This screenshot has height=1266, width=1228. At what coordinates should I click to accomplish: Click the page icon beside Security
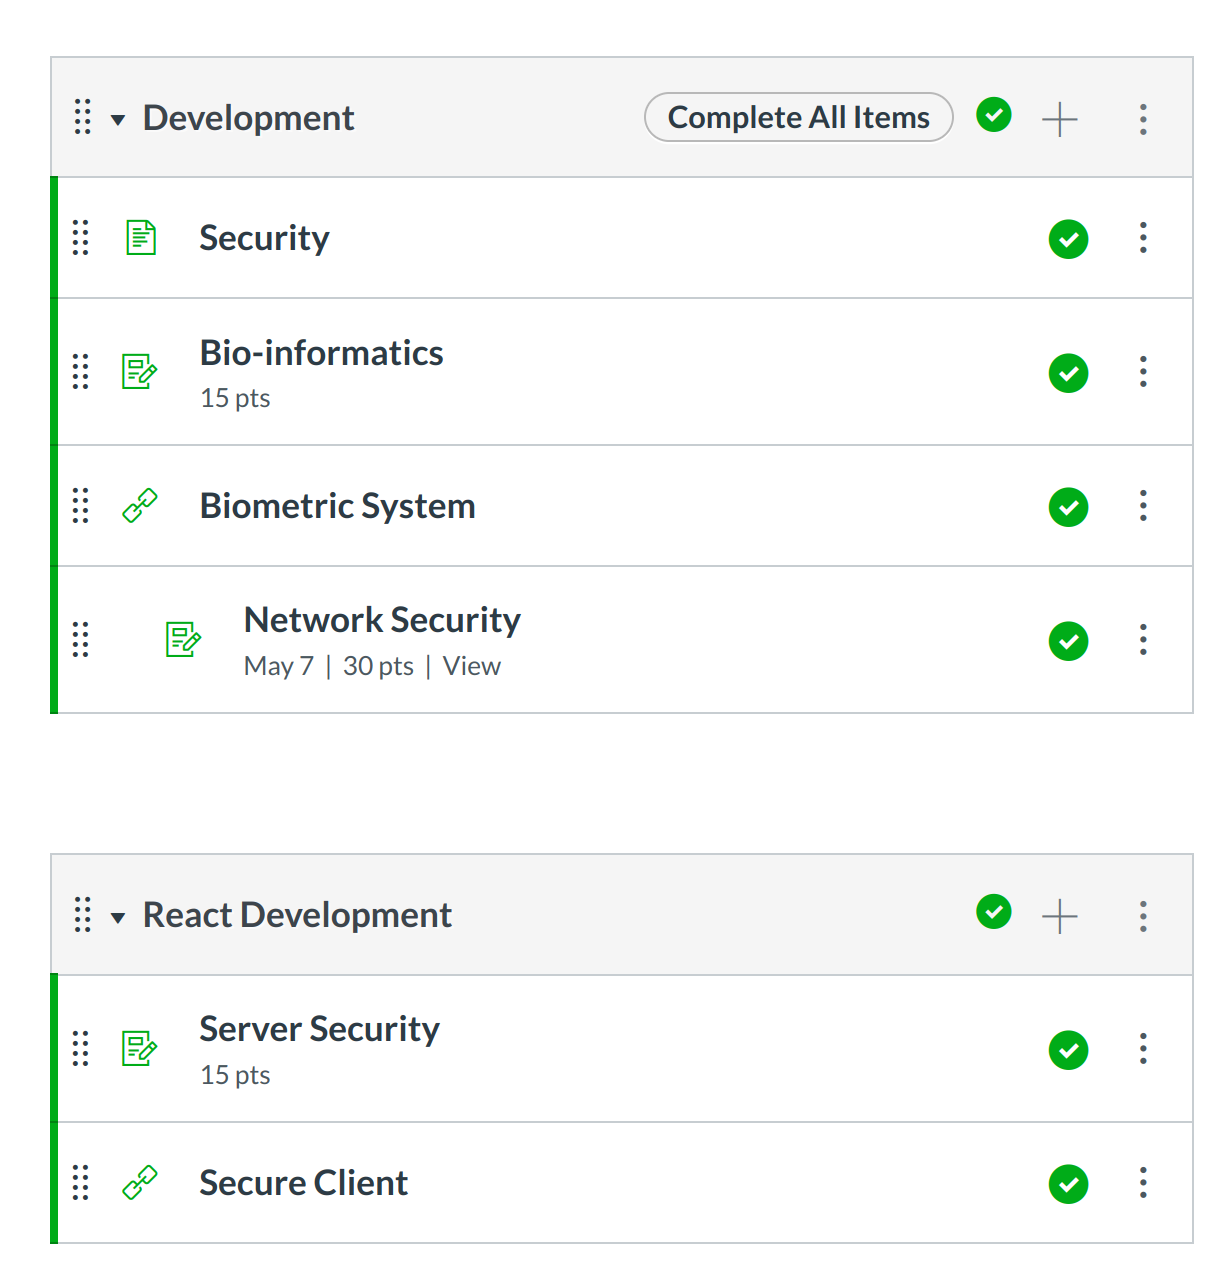click(141, 238)
